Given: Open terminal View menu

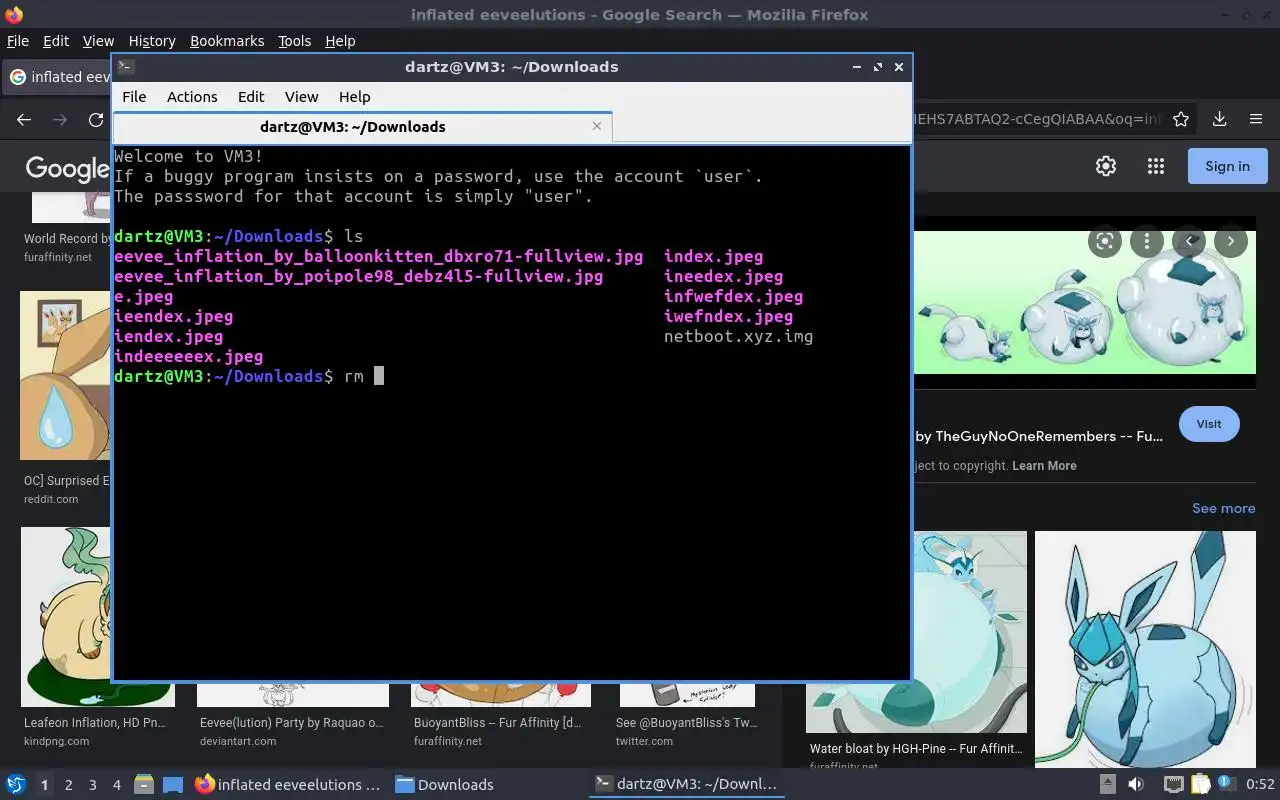Looking at the screenshot, I should pyautogui.click(x=301, y=97).
